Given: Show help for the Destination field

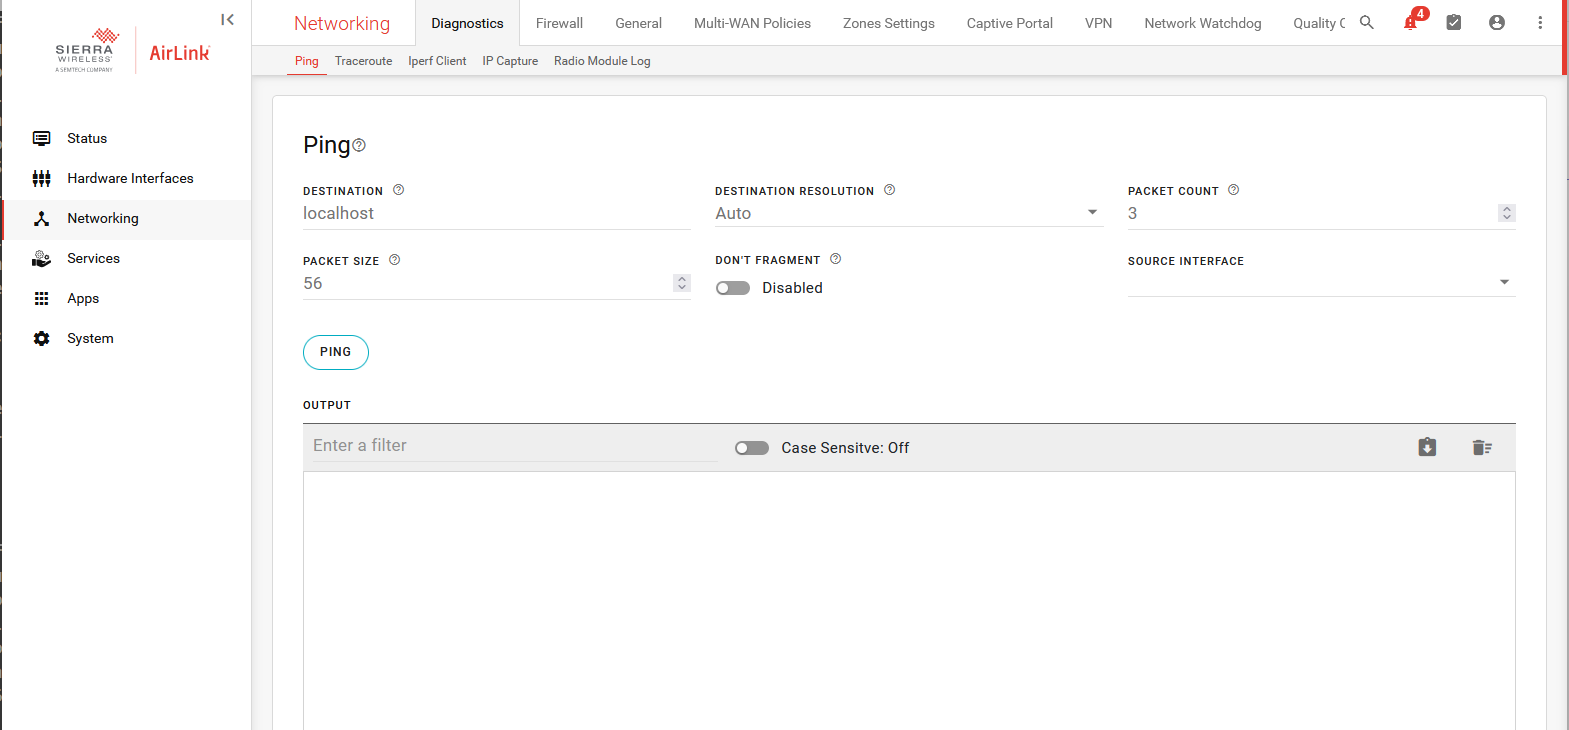Looking at the screenshot, I should click(x=399, y=190).
